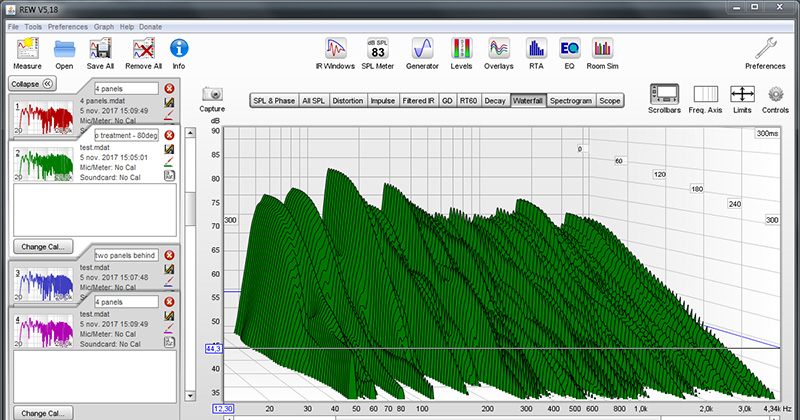The image size is (800, 420).
Task: Open the SPL Meter
Action: (378, 48)
